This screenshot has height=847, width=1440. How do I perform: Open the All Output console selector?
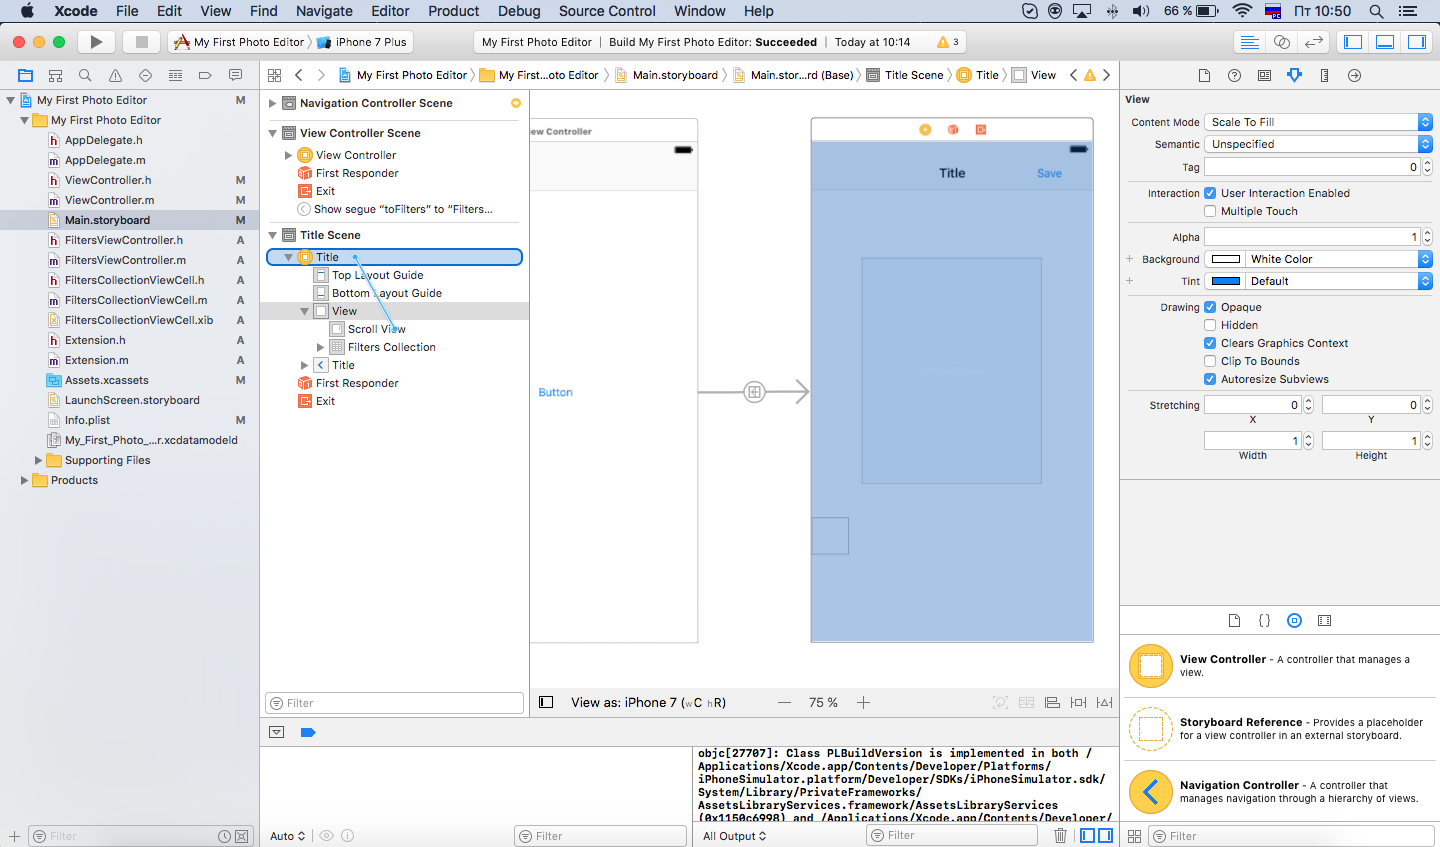coord(735,836)
